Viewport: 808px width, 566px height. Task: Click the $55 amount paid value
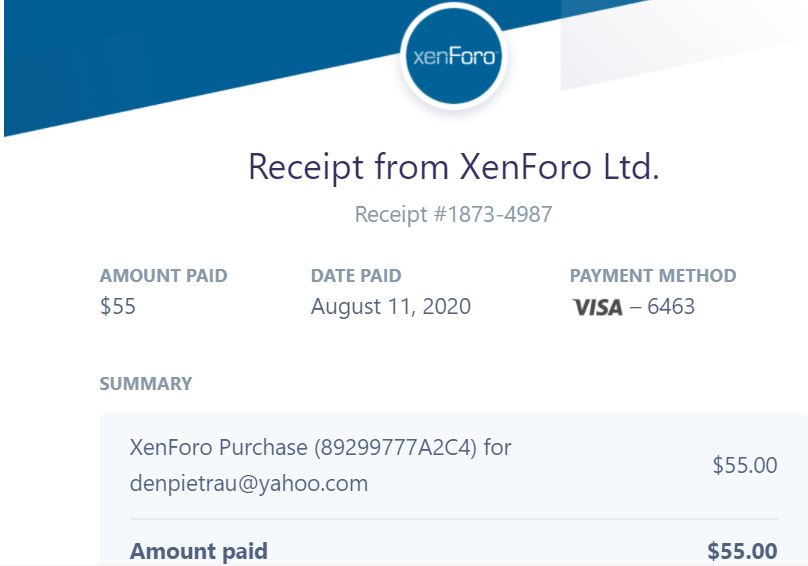pos(118,307)
